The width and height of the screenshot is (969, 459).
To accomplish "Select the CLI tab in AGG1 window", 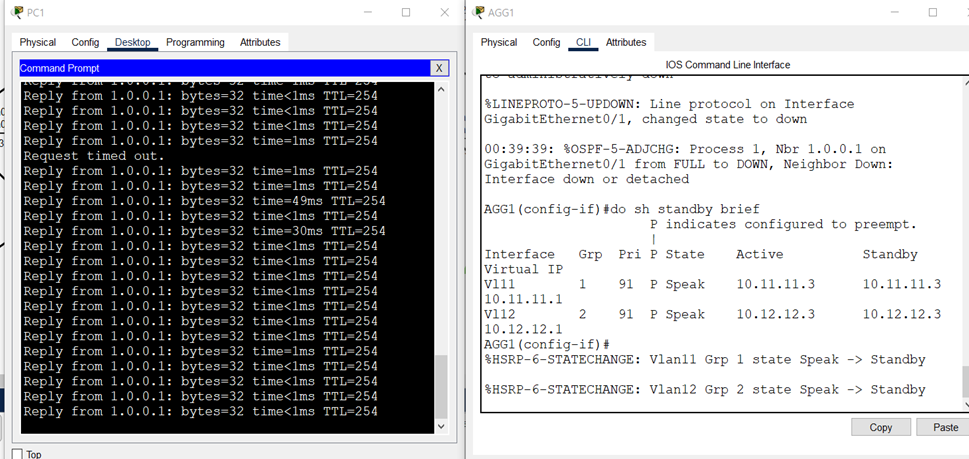I will click(x=583, y=42).
